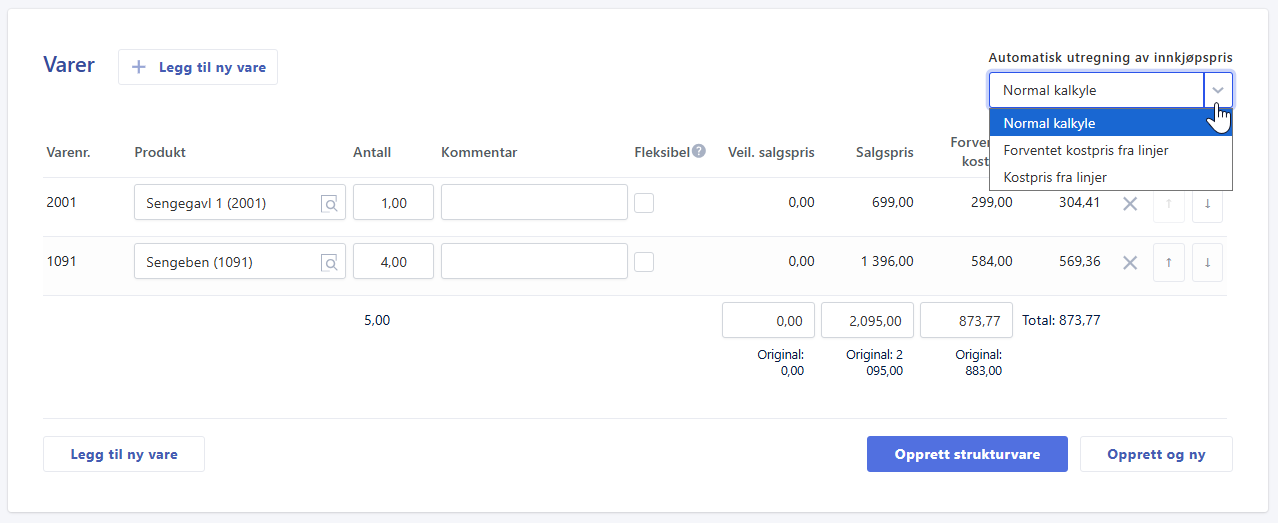The width and height of the screenshot is (1278, 523).
Task: Click the Kommentar field for Sengegavl 1
Action: click(534, 203)
